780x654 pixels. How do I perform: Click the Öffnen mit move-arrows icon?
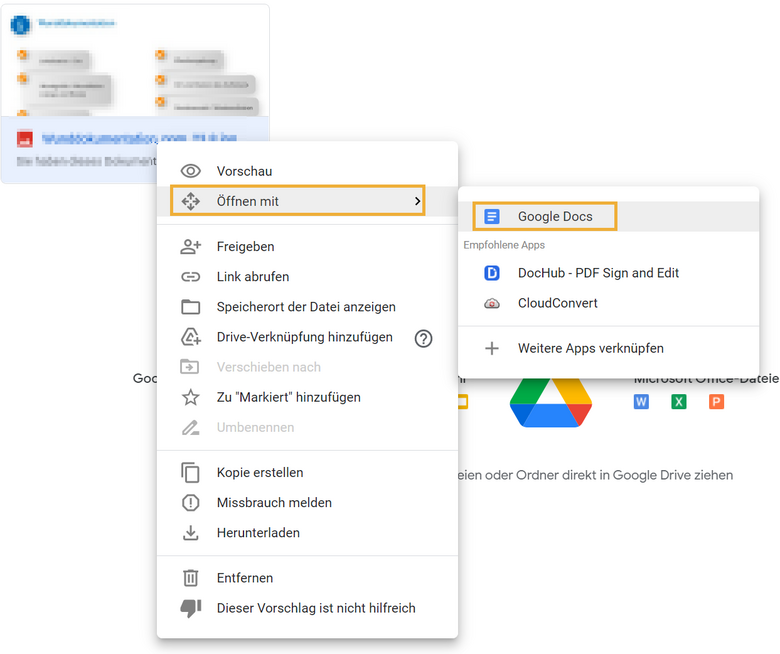pos(191,201)
